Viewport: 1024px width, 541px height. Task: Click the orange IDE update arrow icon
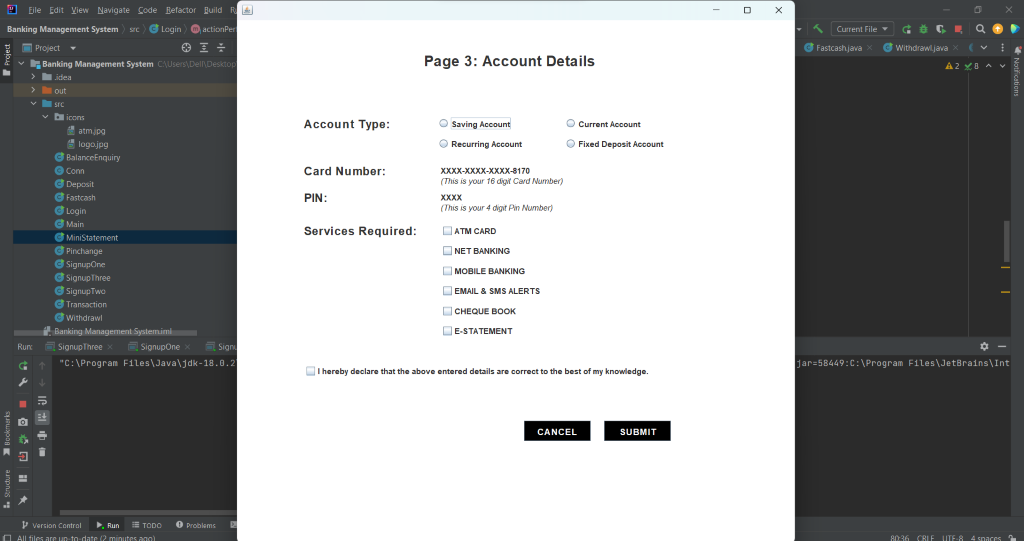[x=997, y=29]
